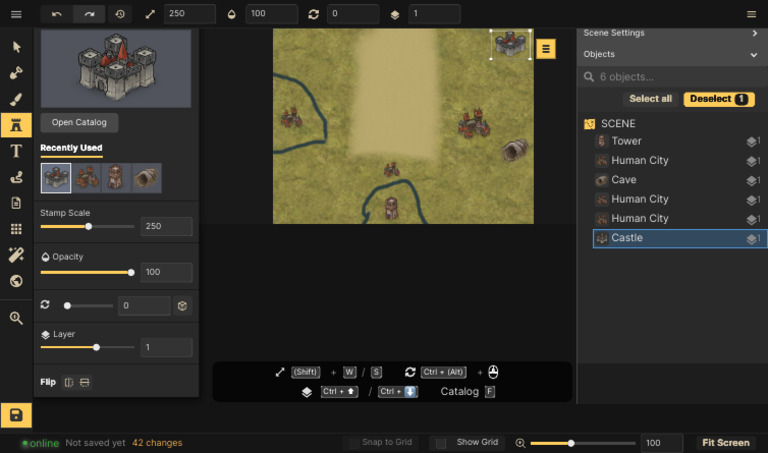
Task: Click the zoom percentage field
Action: coord(662,443)
